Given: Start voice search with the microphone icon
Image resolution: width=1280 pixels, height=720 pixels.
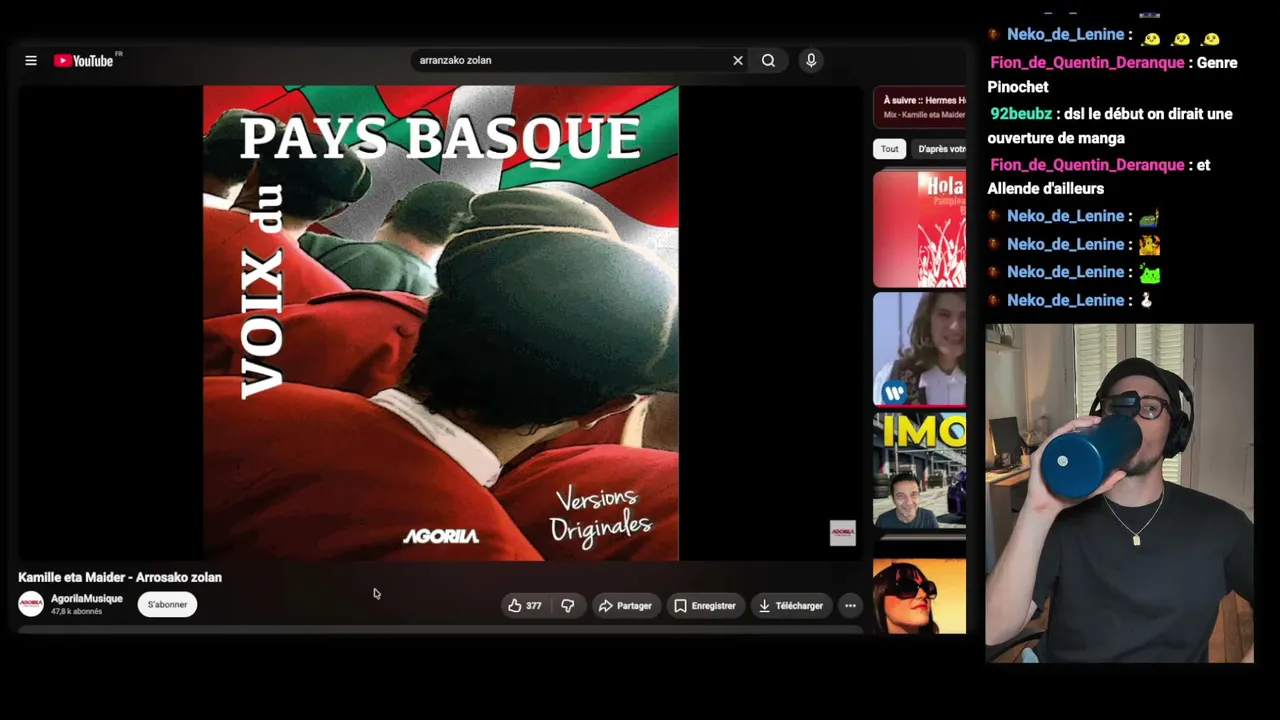Looking at the screenshot, I should click(811, 61).
